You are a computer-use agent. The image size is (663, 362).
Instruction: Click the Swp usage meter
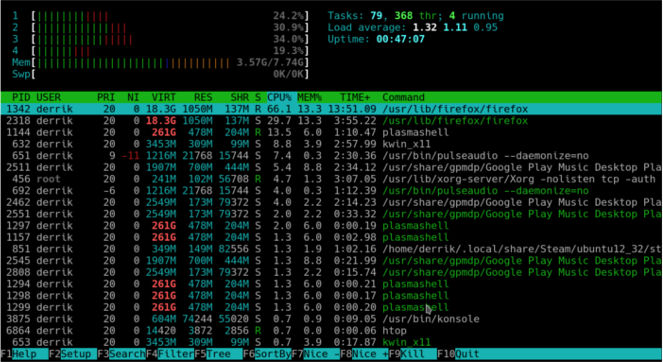(171, 74)
